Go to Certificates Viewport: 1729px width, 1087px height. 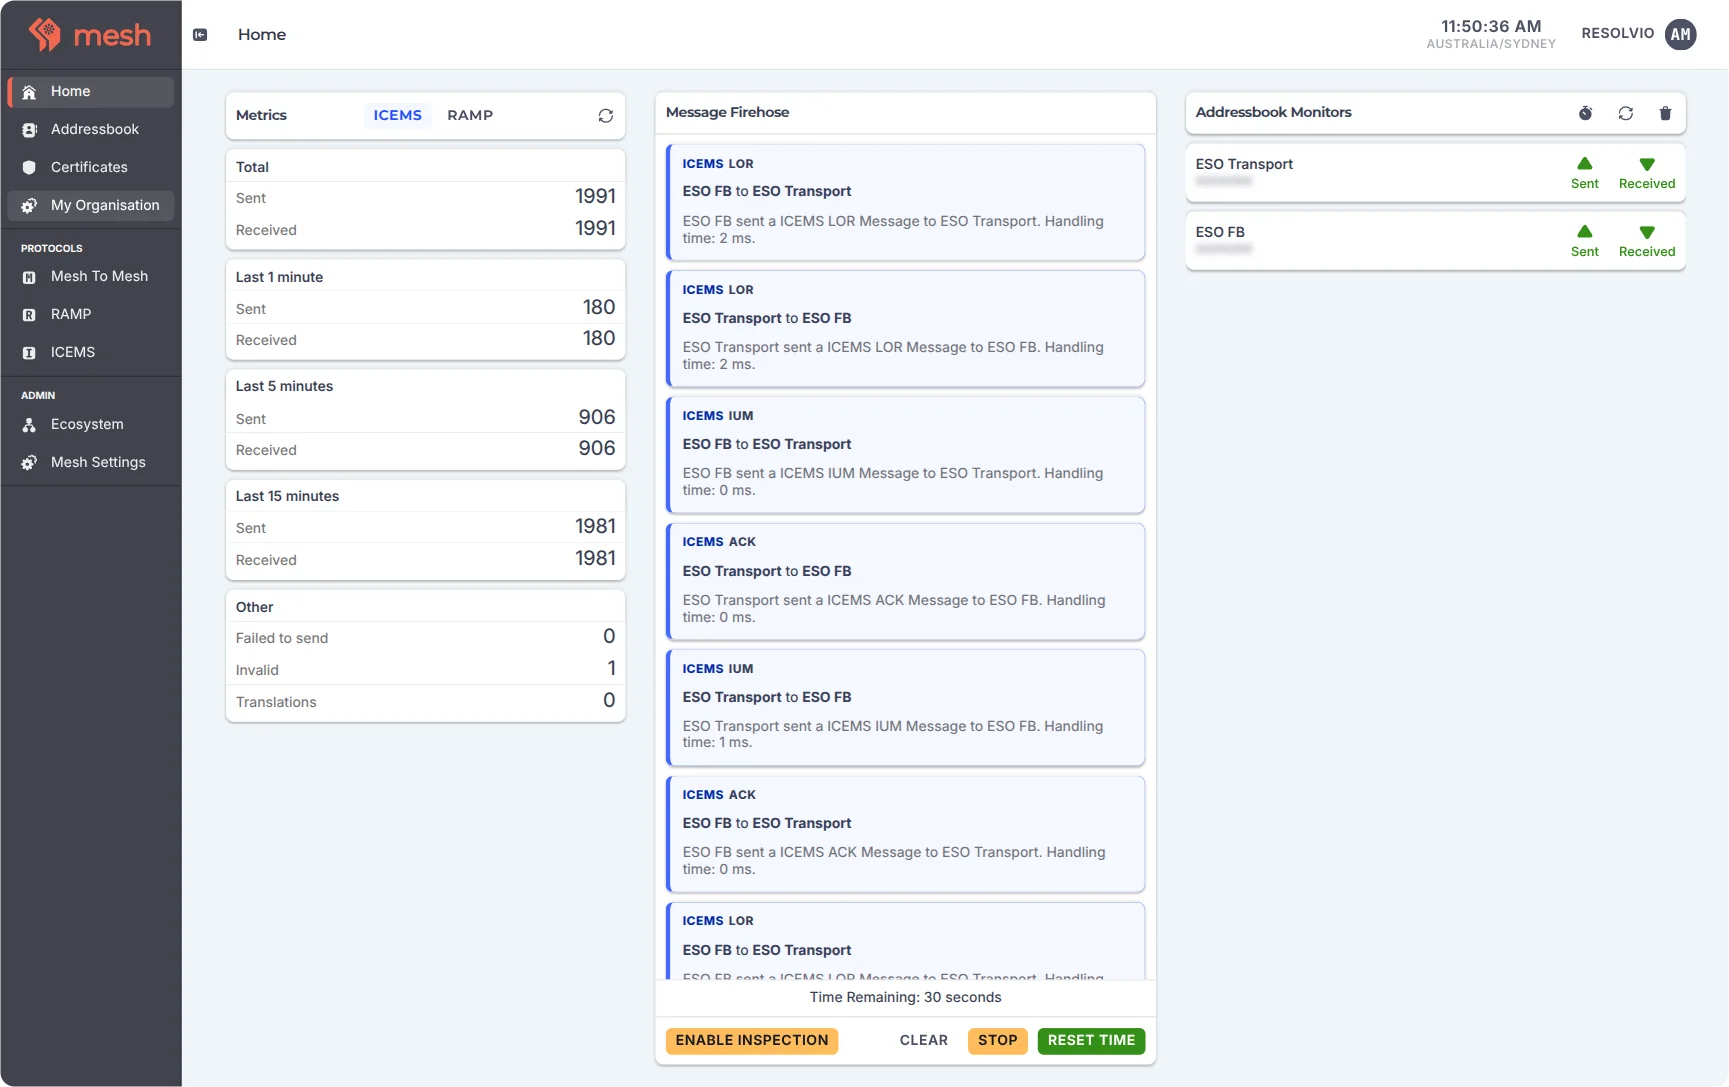[91, 167]
